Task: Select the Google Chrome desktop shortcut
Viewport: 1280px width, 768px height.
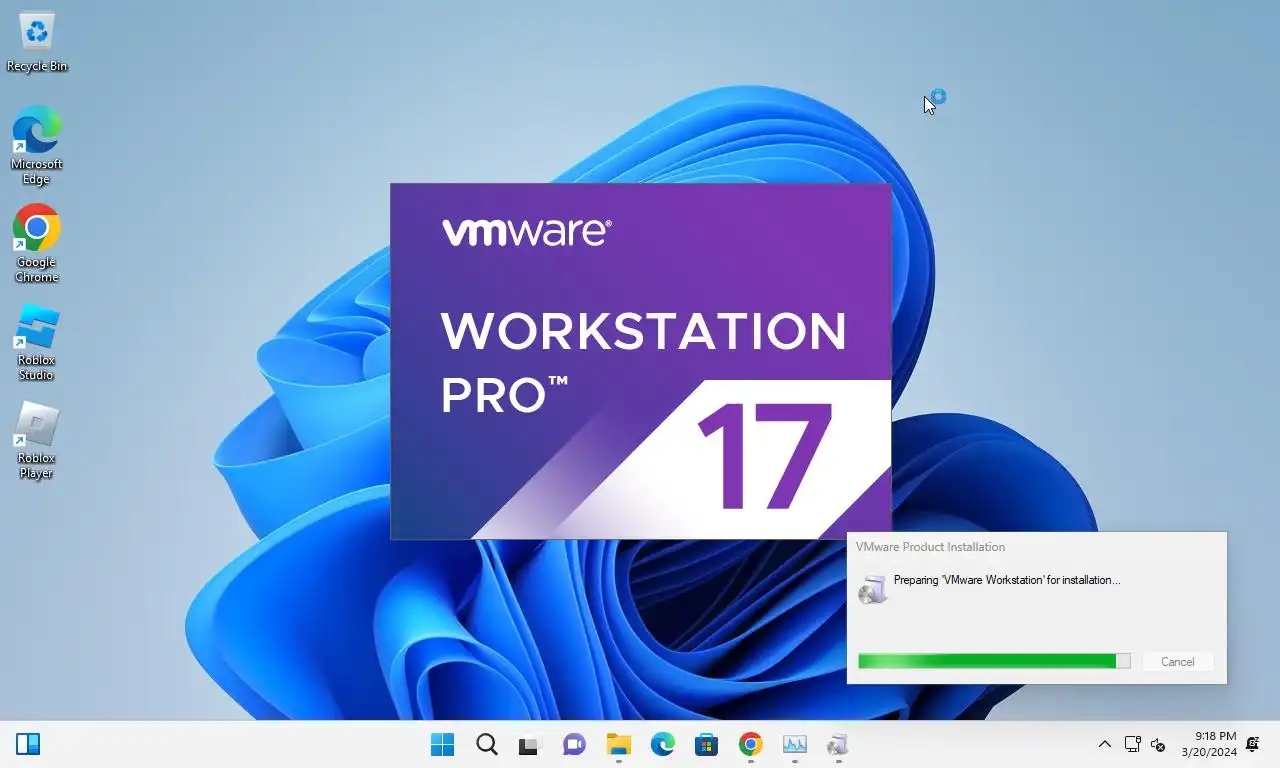Action: click(37, 244)
